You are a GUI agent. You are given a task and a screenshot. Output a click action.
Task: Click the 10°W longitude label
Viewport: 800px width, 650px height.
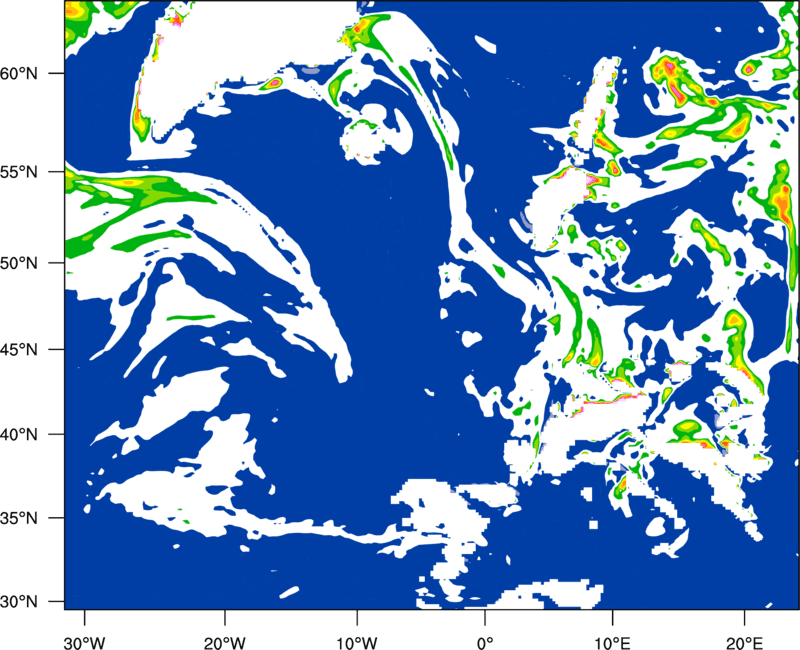(x=356, y=643)
